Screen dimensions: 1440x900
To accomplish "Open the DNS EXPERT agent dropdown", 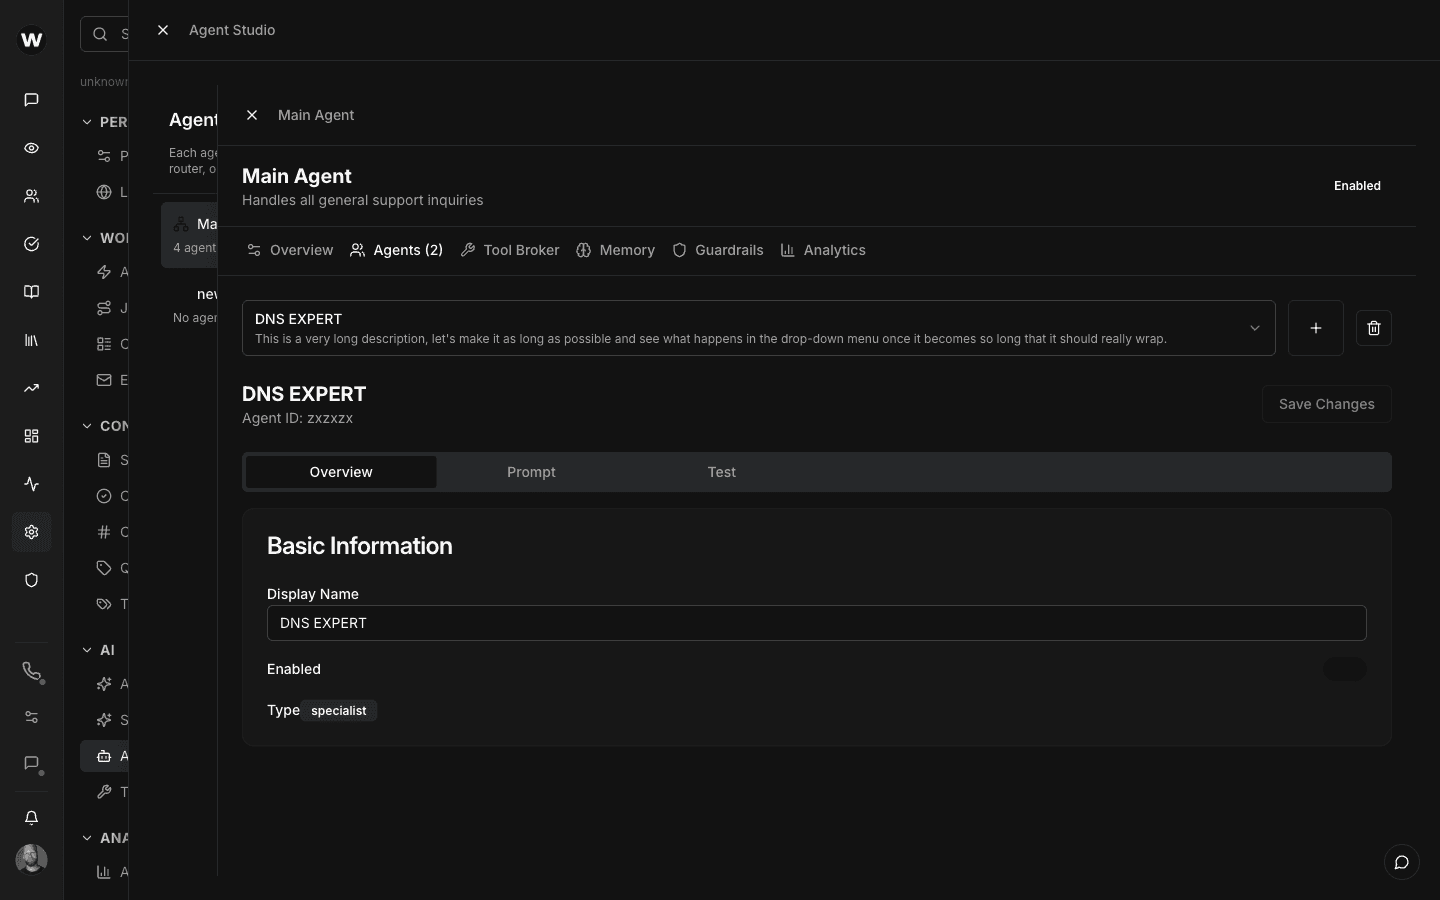I will click(x=1255, y=328).
